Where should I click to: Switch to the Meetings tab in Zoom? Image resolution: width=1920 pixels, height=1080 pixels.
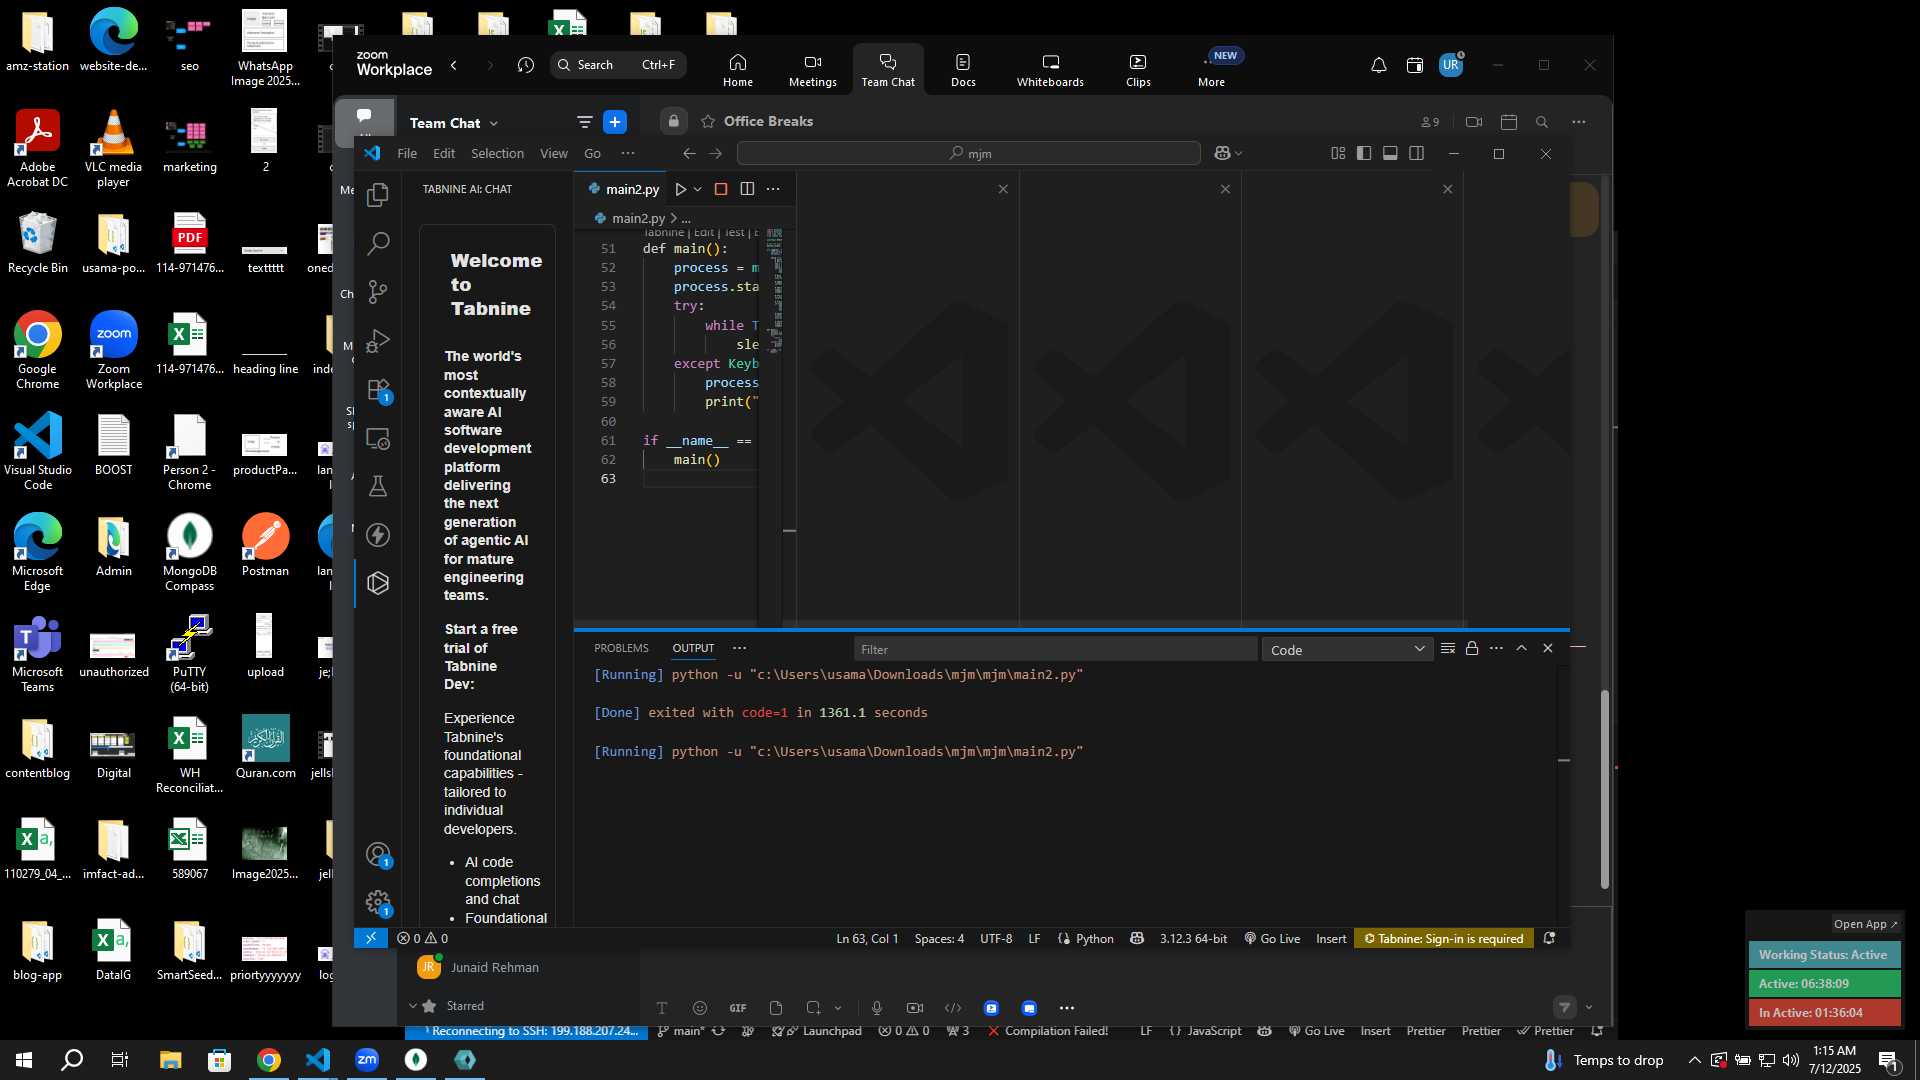tap(812, 70)
